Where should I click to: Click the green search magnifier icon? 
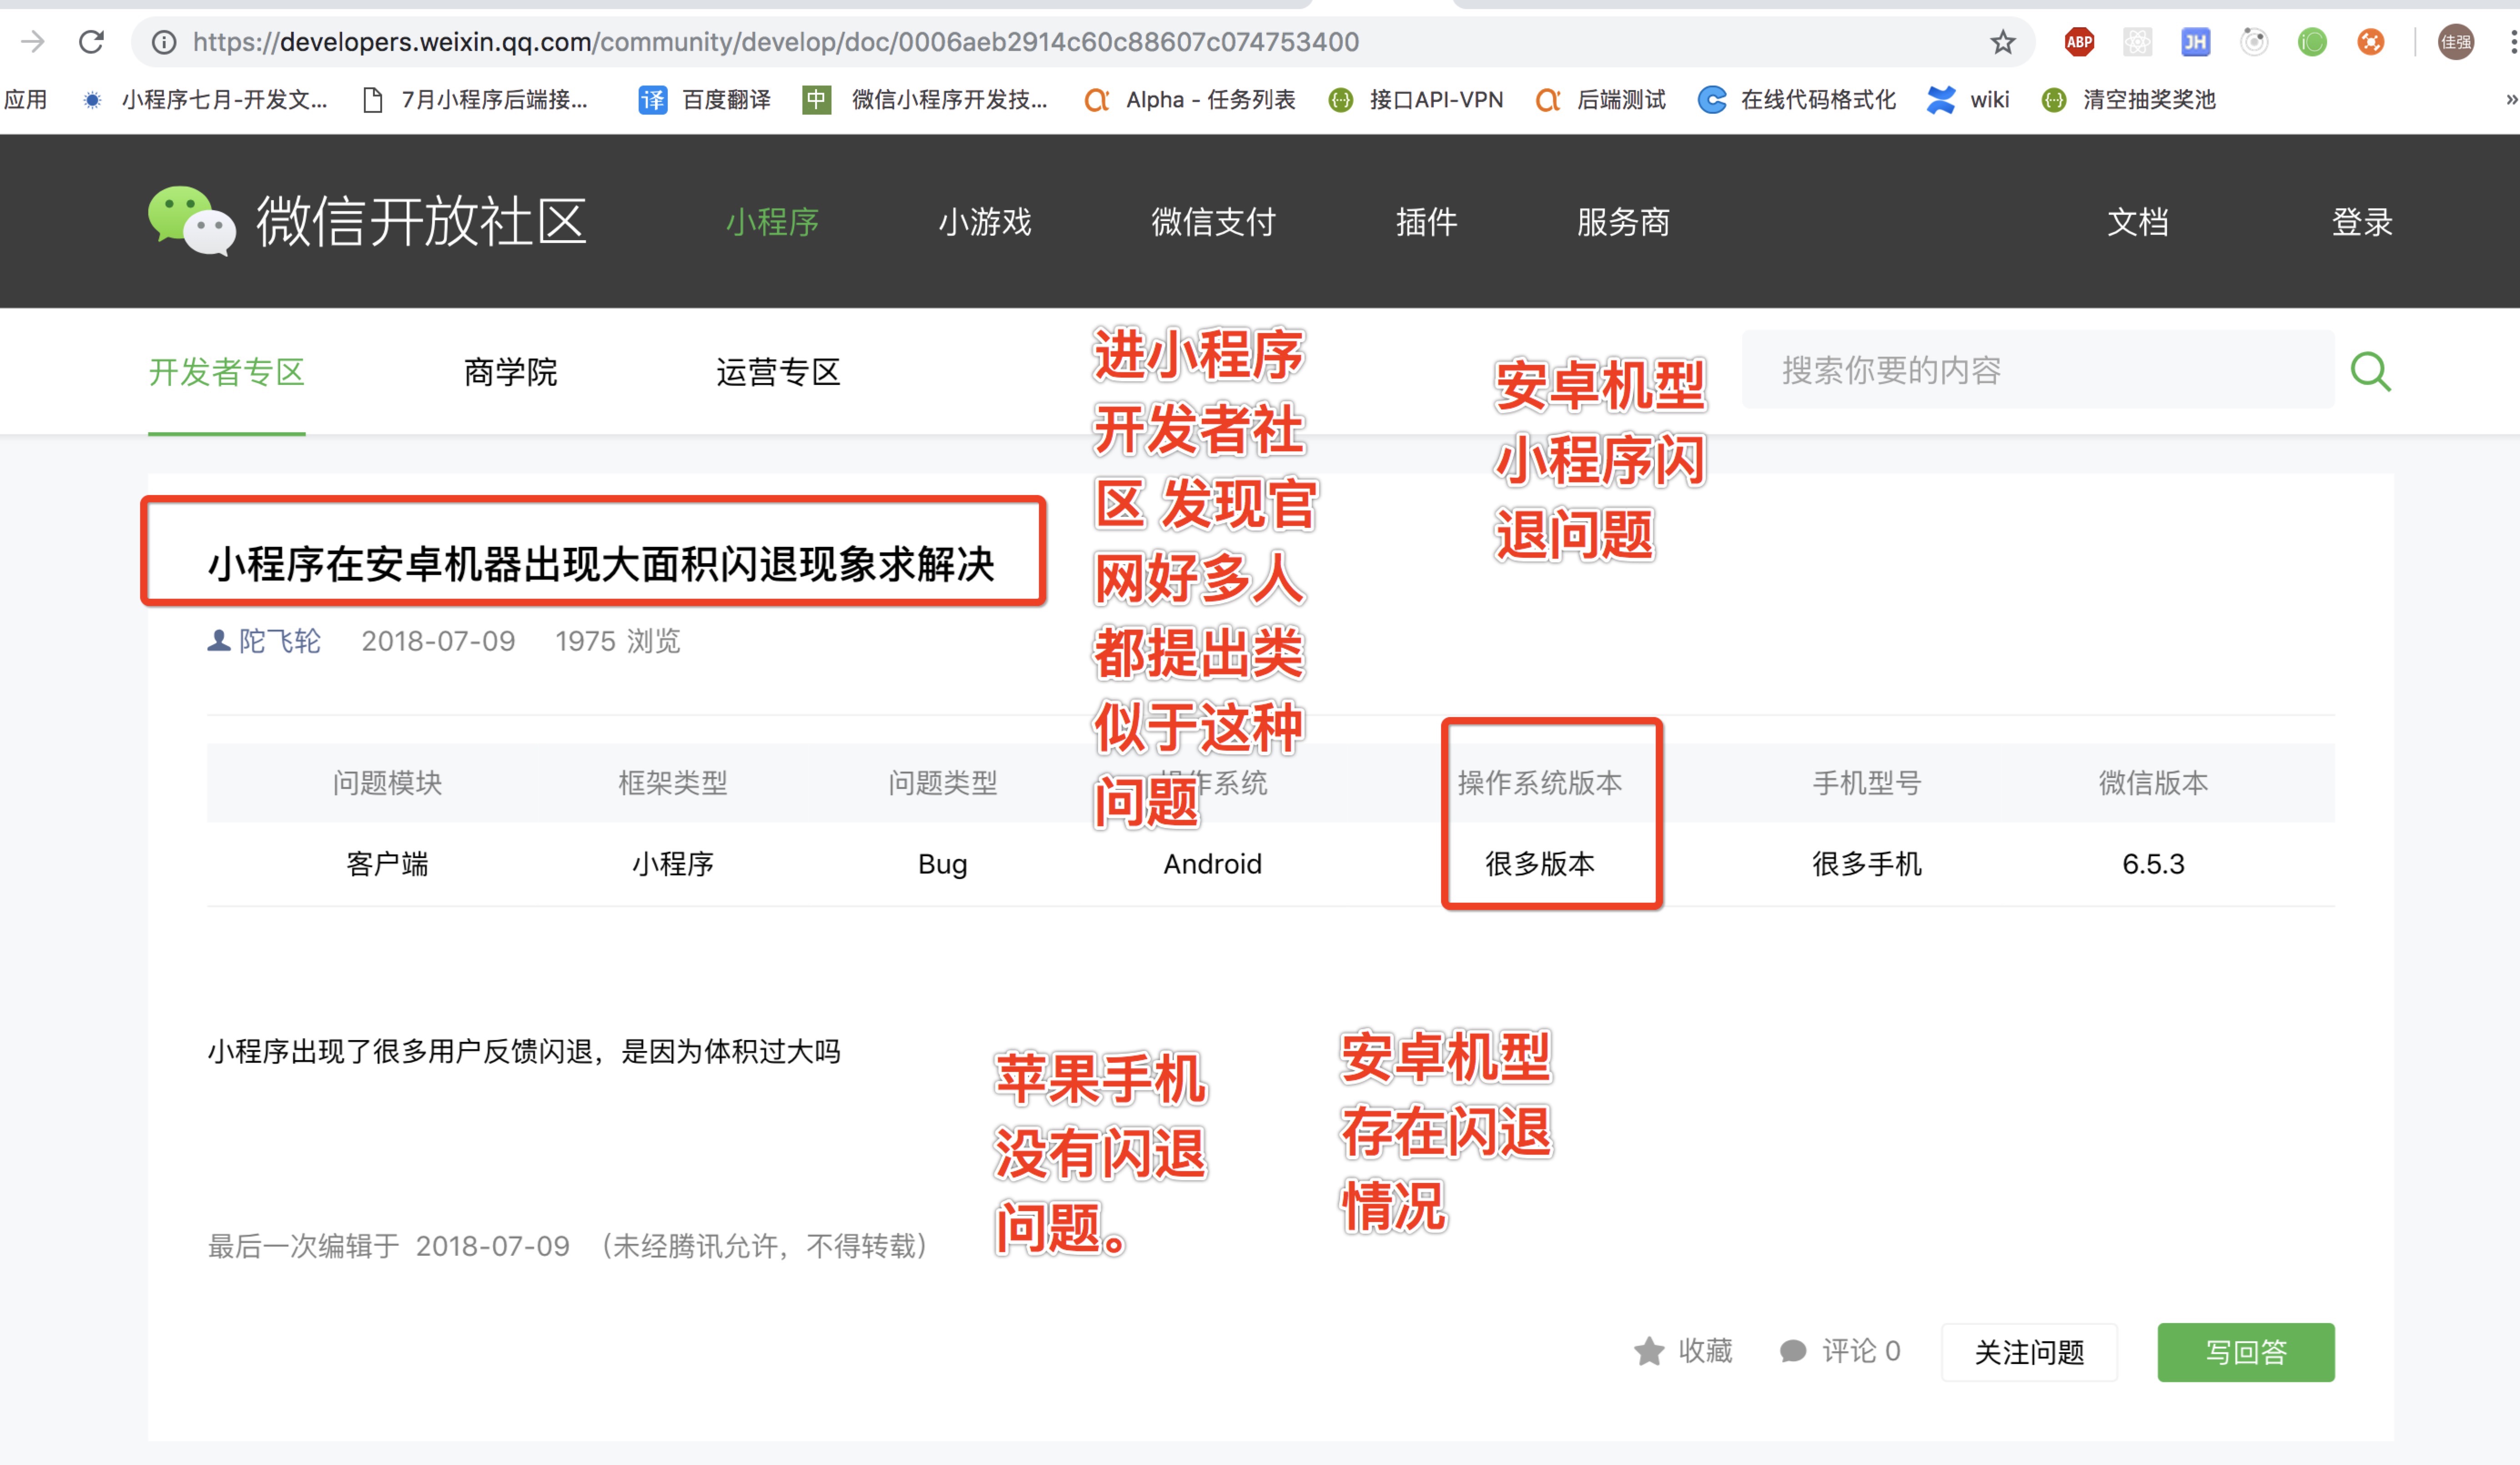tap(2370, 371)
